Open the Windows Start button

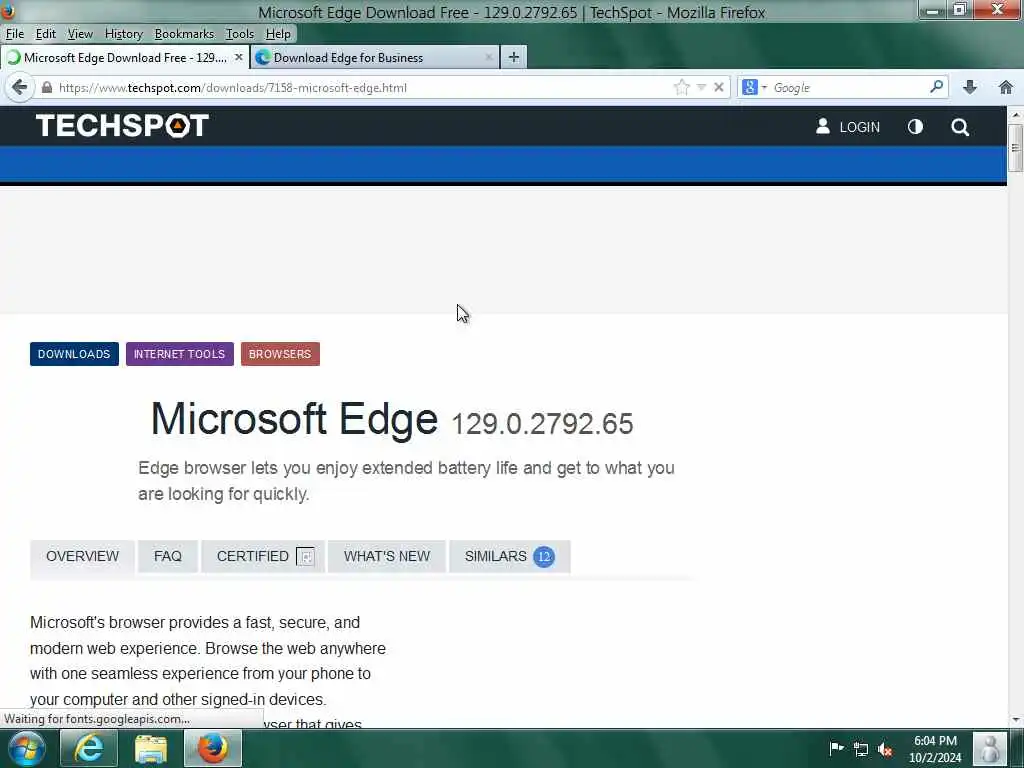tap(26, 748)
